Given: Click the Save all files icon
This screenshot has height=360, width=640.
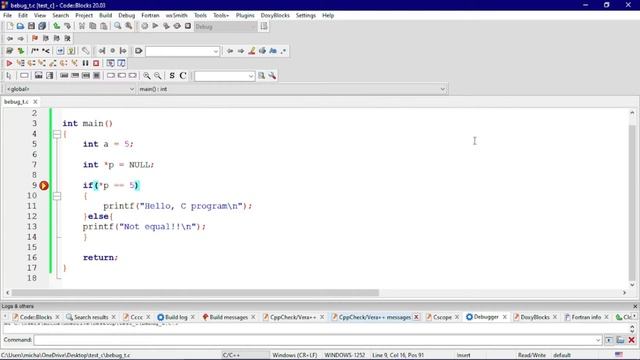Looking at the screenshot, I should click(x=42, y=26).
